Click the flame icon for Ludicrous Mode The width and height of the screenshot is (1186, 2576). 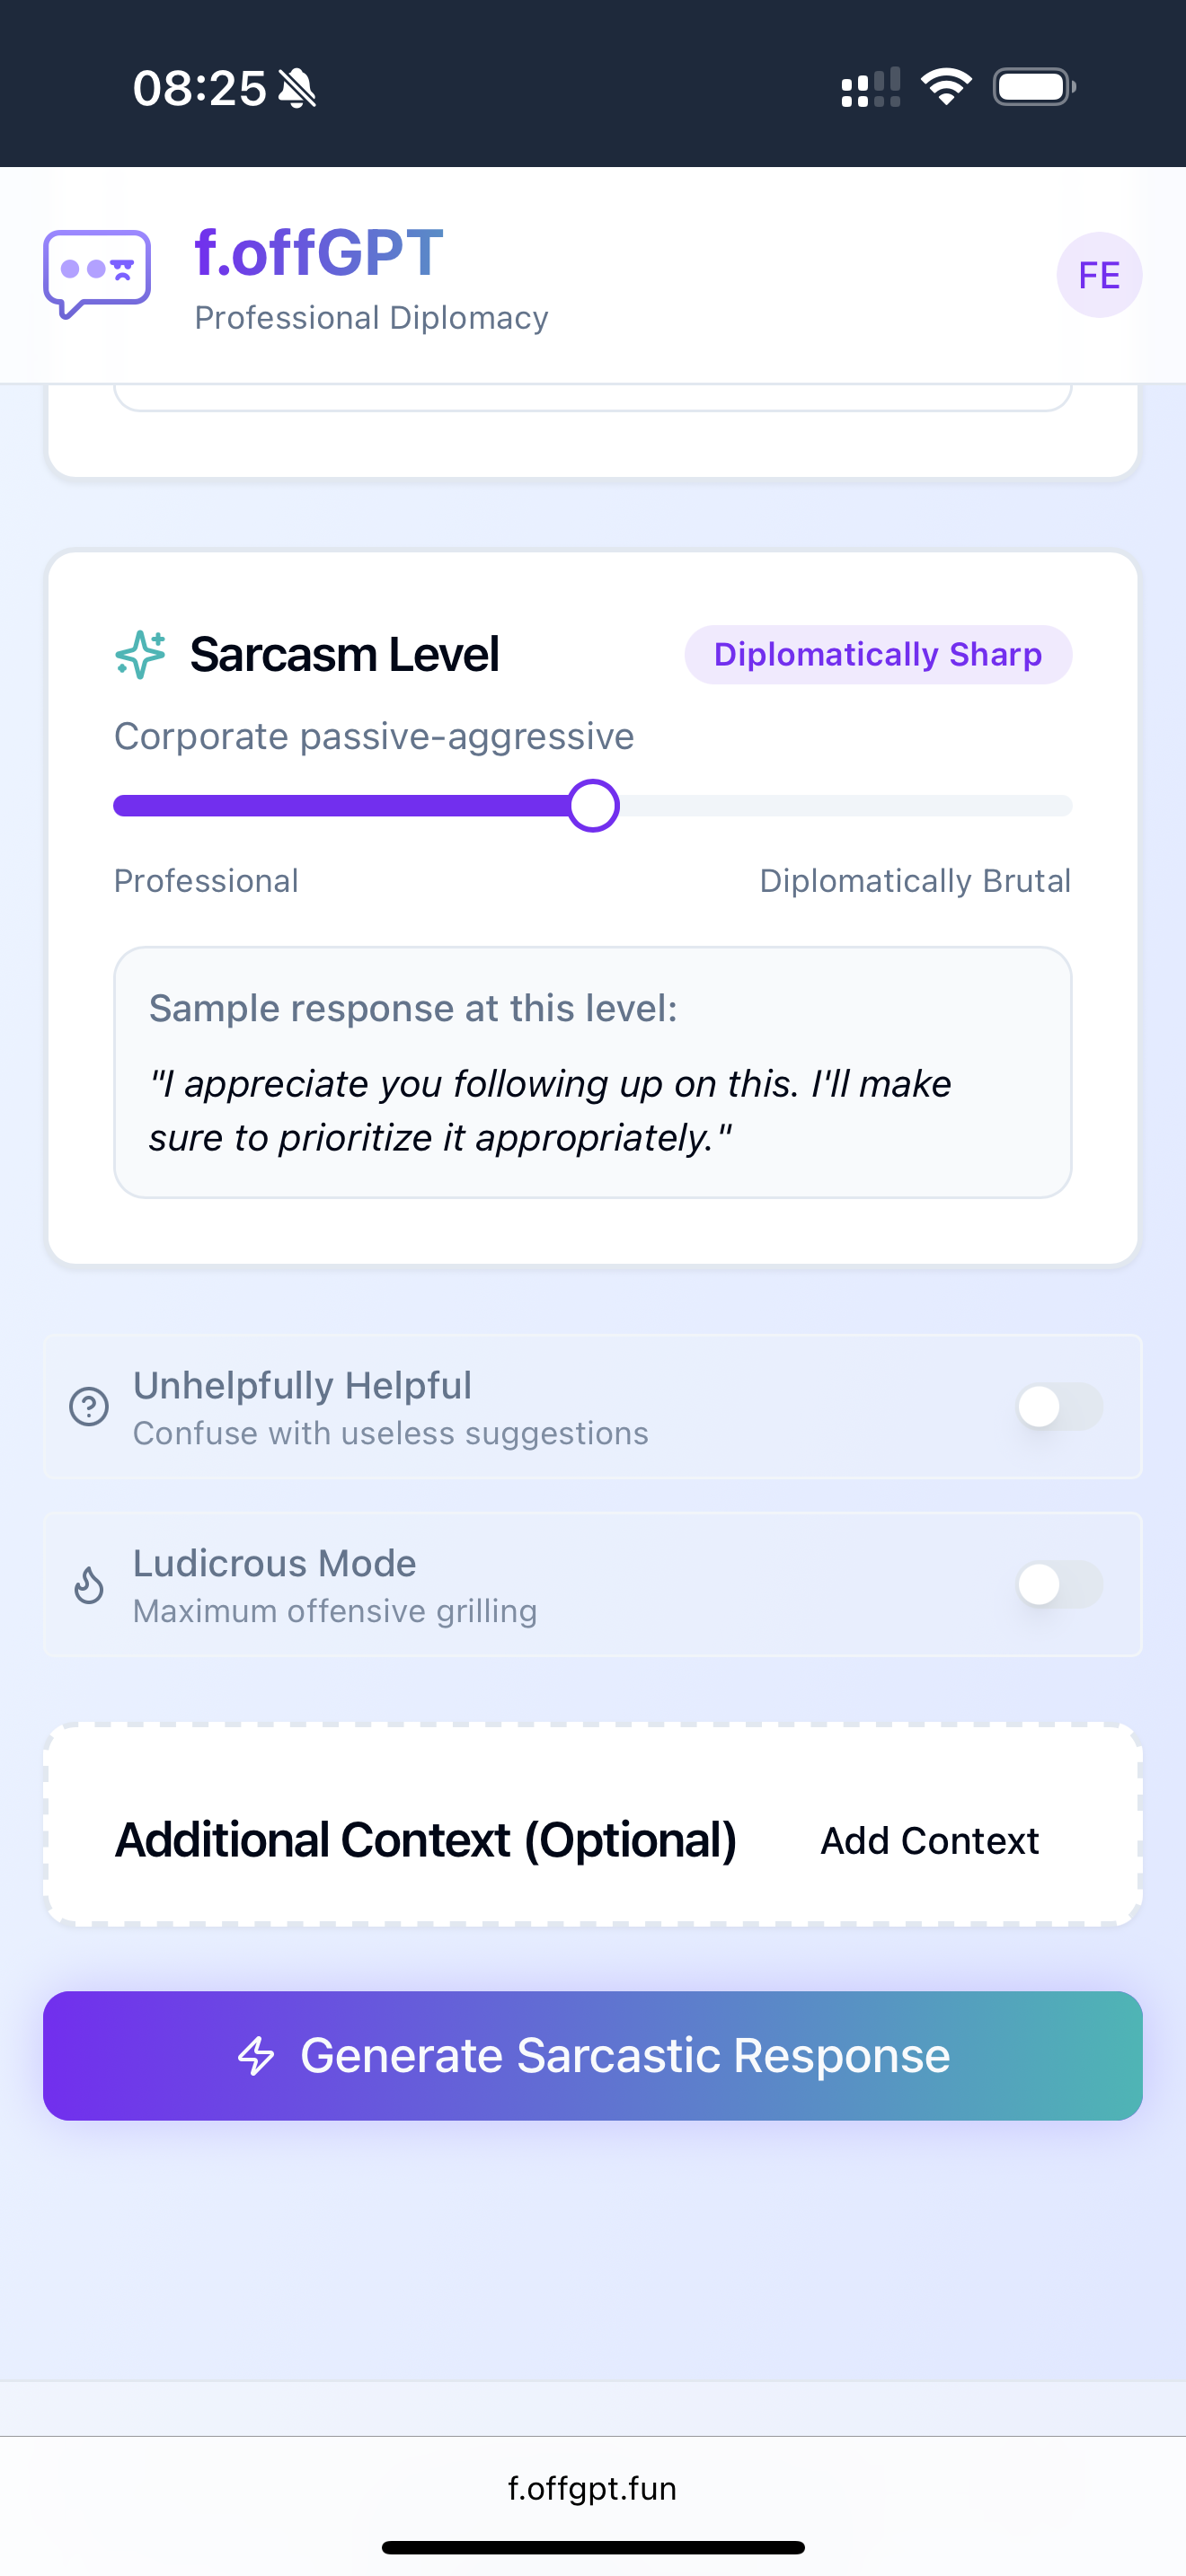[89, 1584]
